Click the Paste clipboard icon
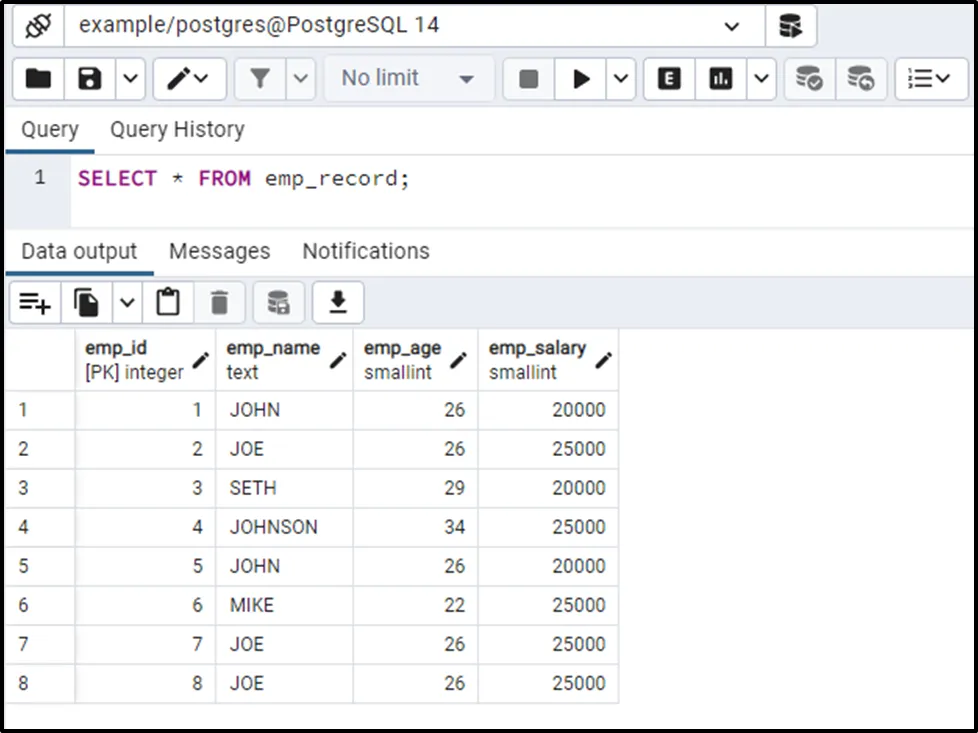The height and width of the screenshot is (733, 978). coord(168,303)
